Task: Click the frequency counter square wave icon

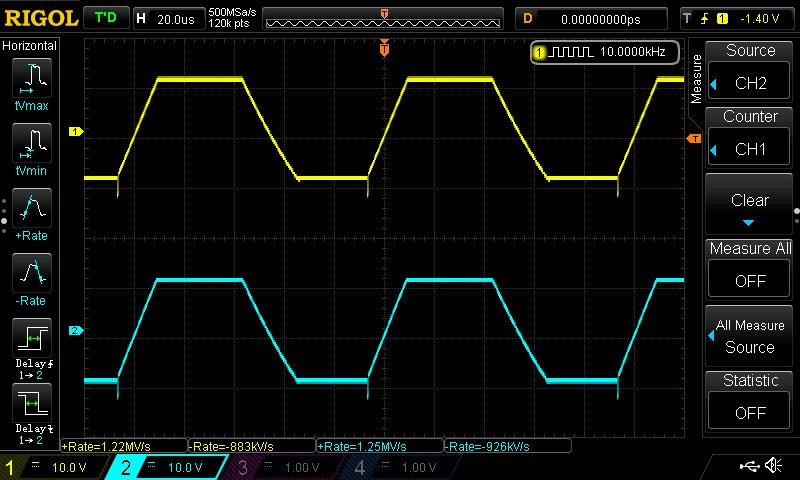Action: coord(573,52)
